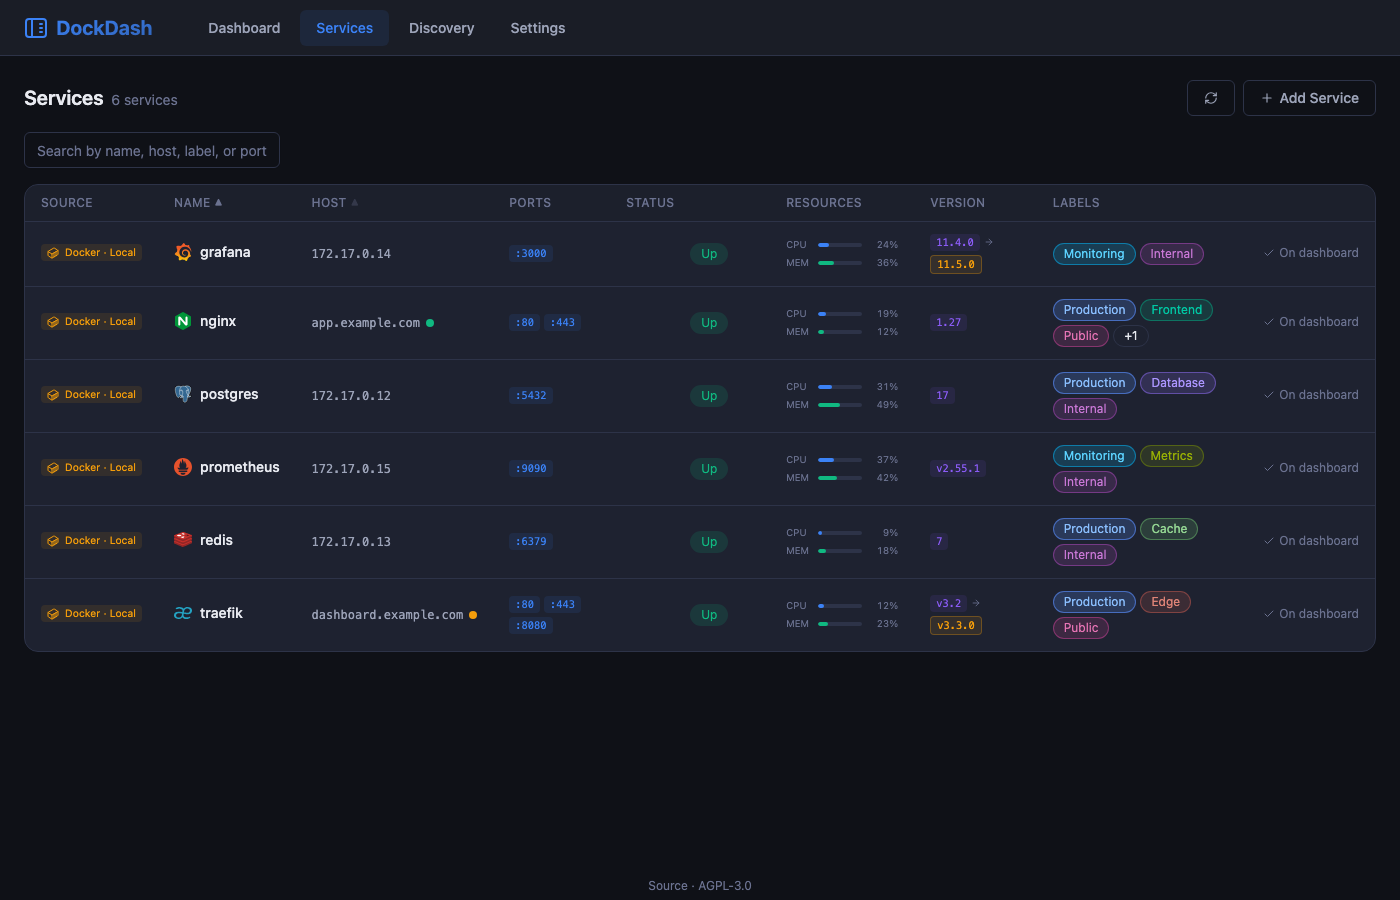Open redis port :6379

[x=531, y=542]
